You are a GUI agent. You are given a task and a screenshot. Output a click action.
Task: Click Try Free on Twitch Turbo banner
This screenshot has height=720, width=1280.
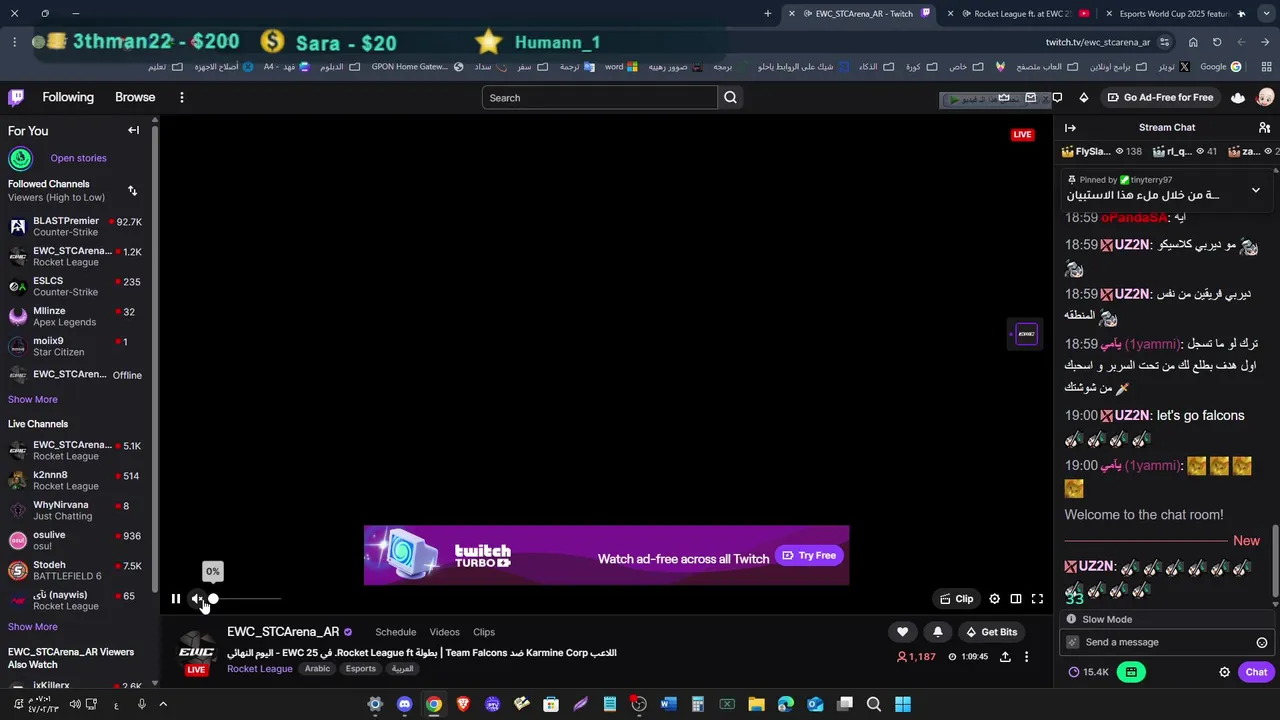pyautogui.click(x=809, y=556)
